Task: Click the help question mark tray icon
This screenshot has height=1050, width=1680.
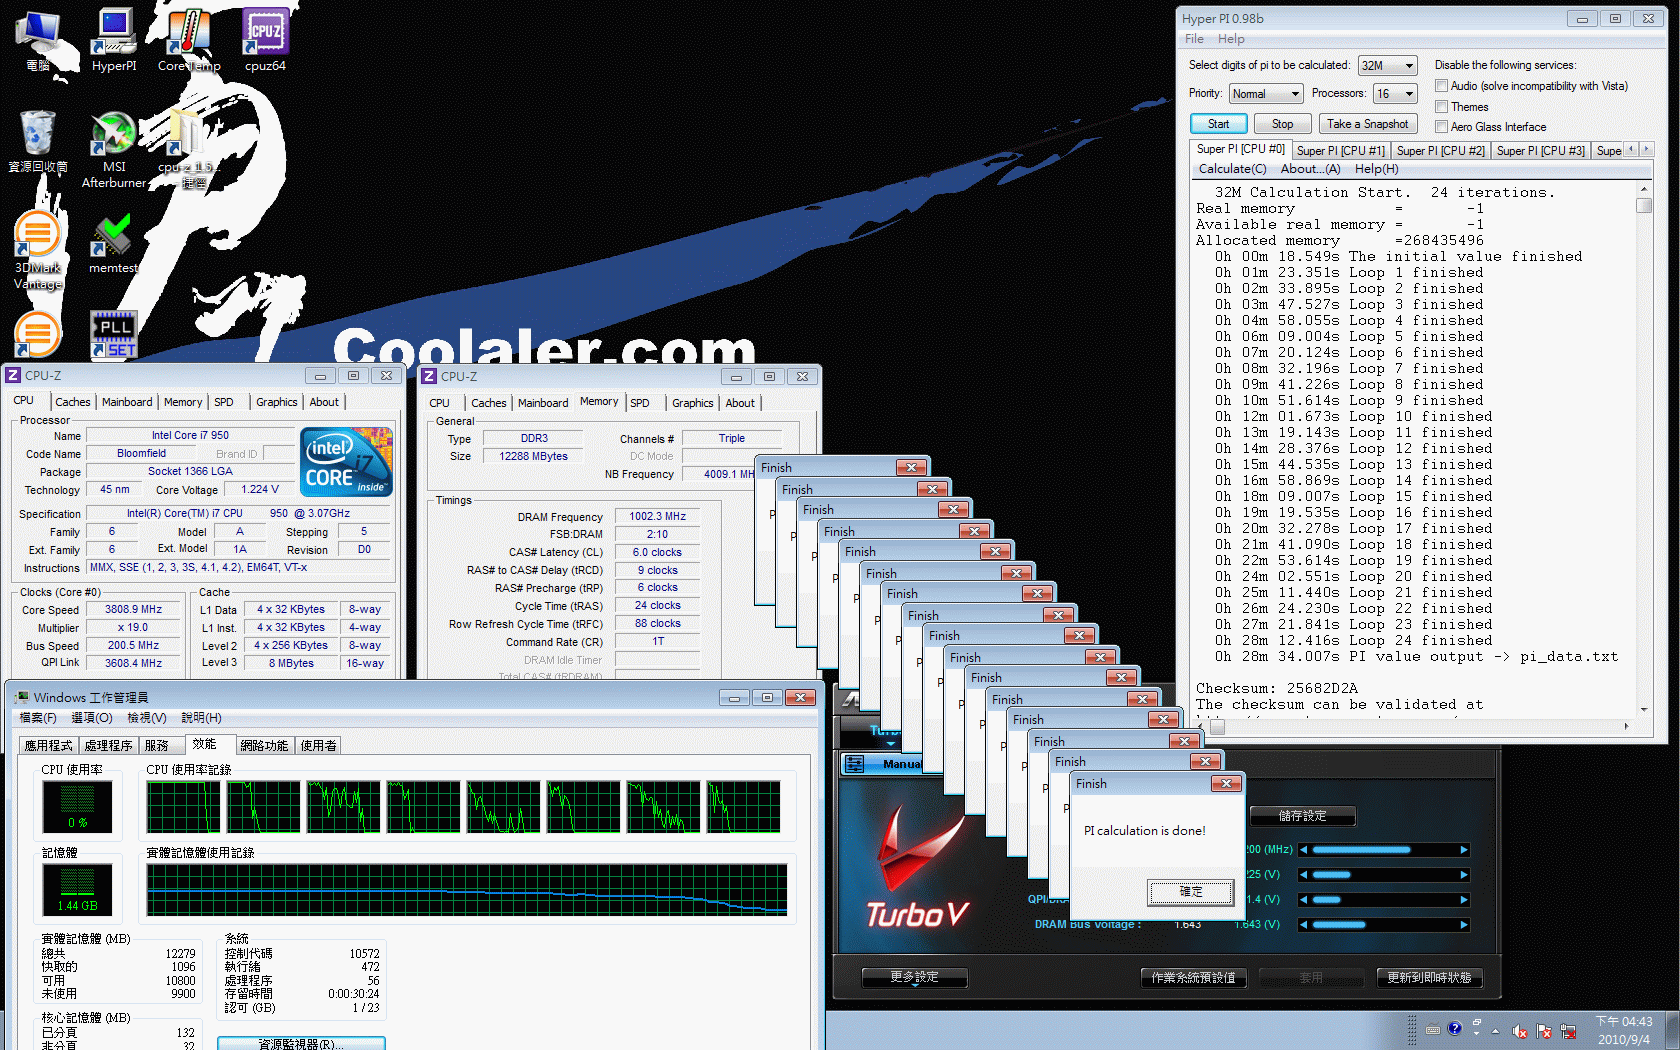Action: (x=1455, y=1029)
